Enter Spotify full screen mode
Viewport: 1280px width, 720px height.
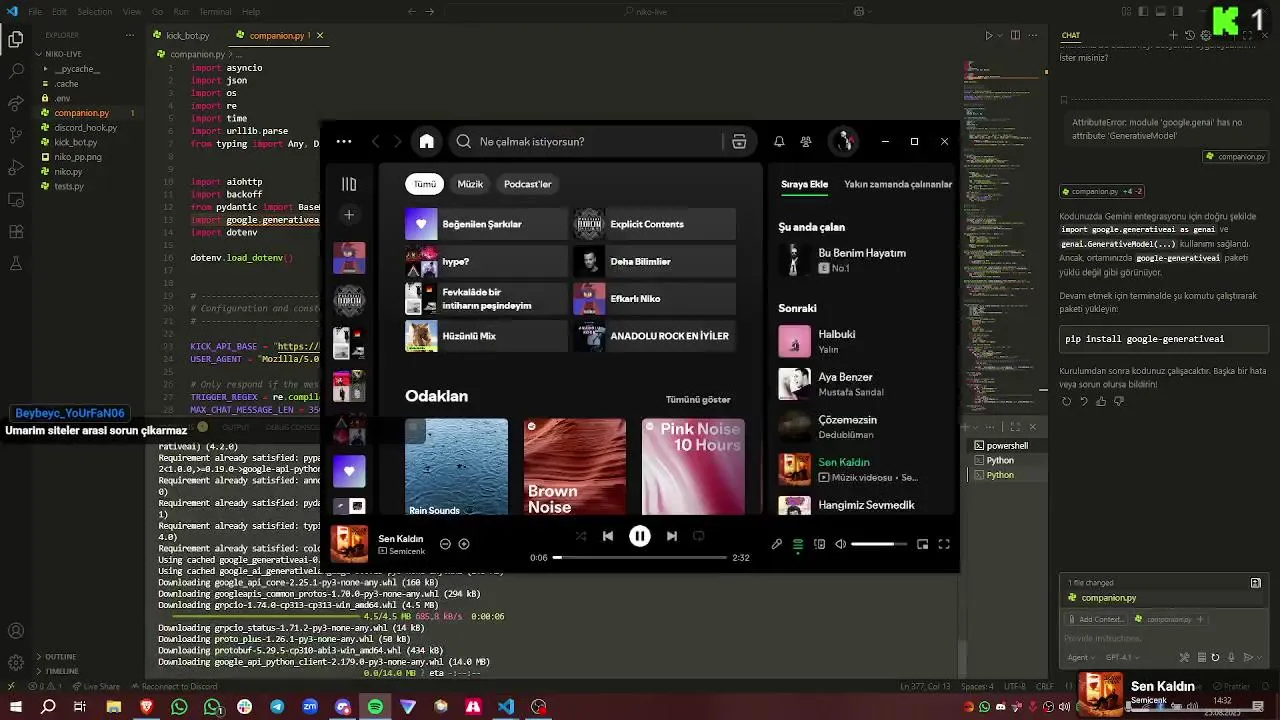point(944,544)
